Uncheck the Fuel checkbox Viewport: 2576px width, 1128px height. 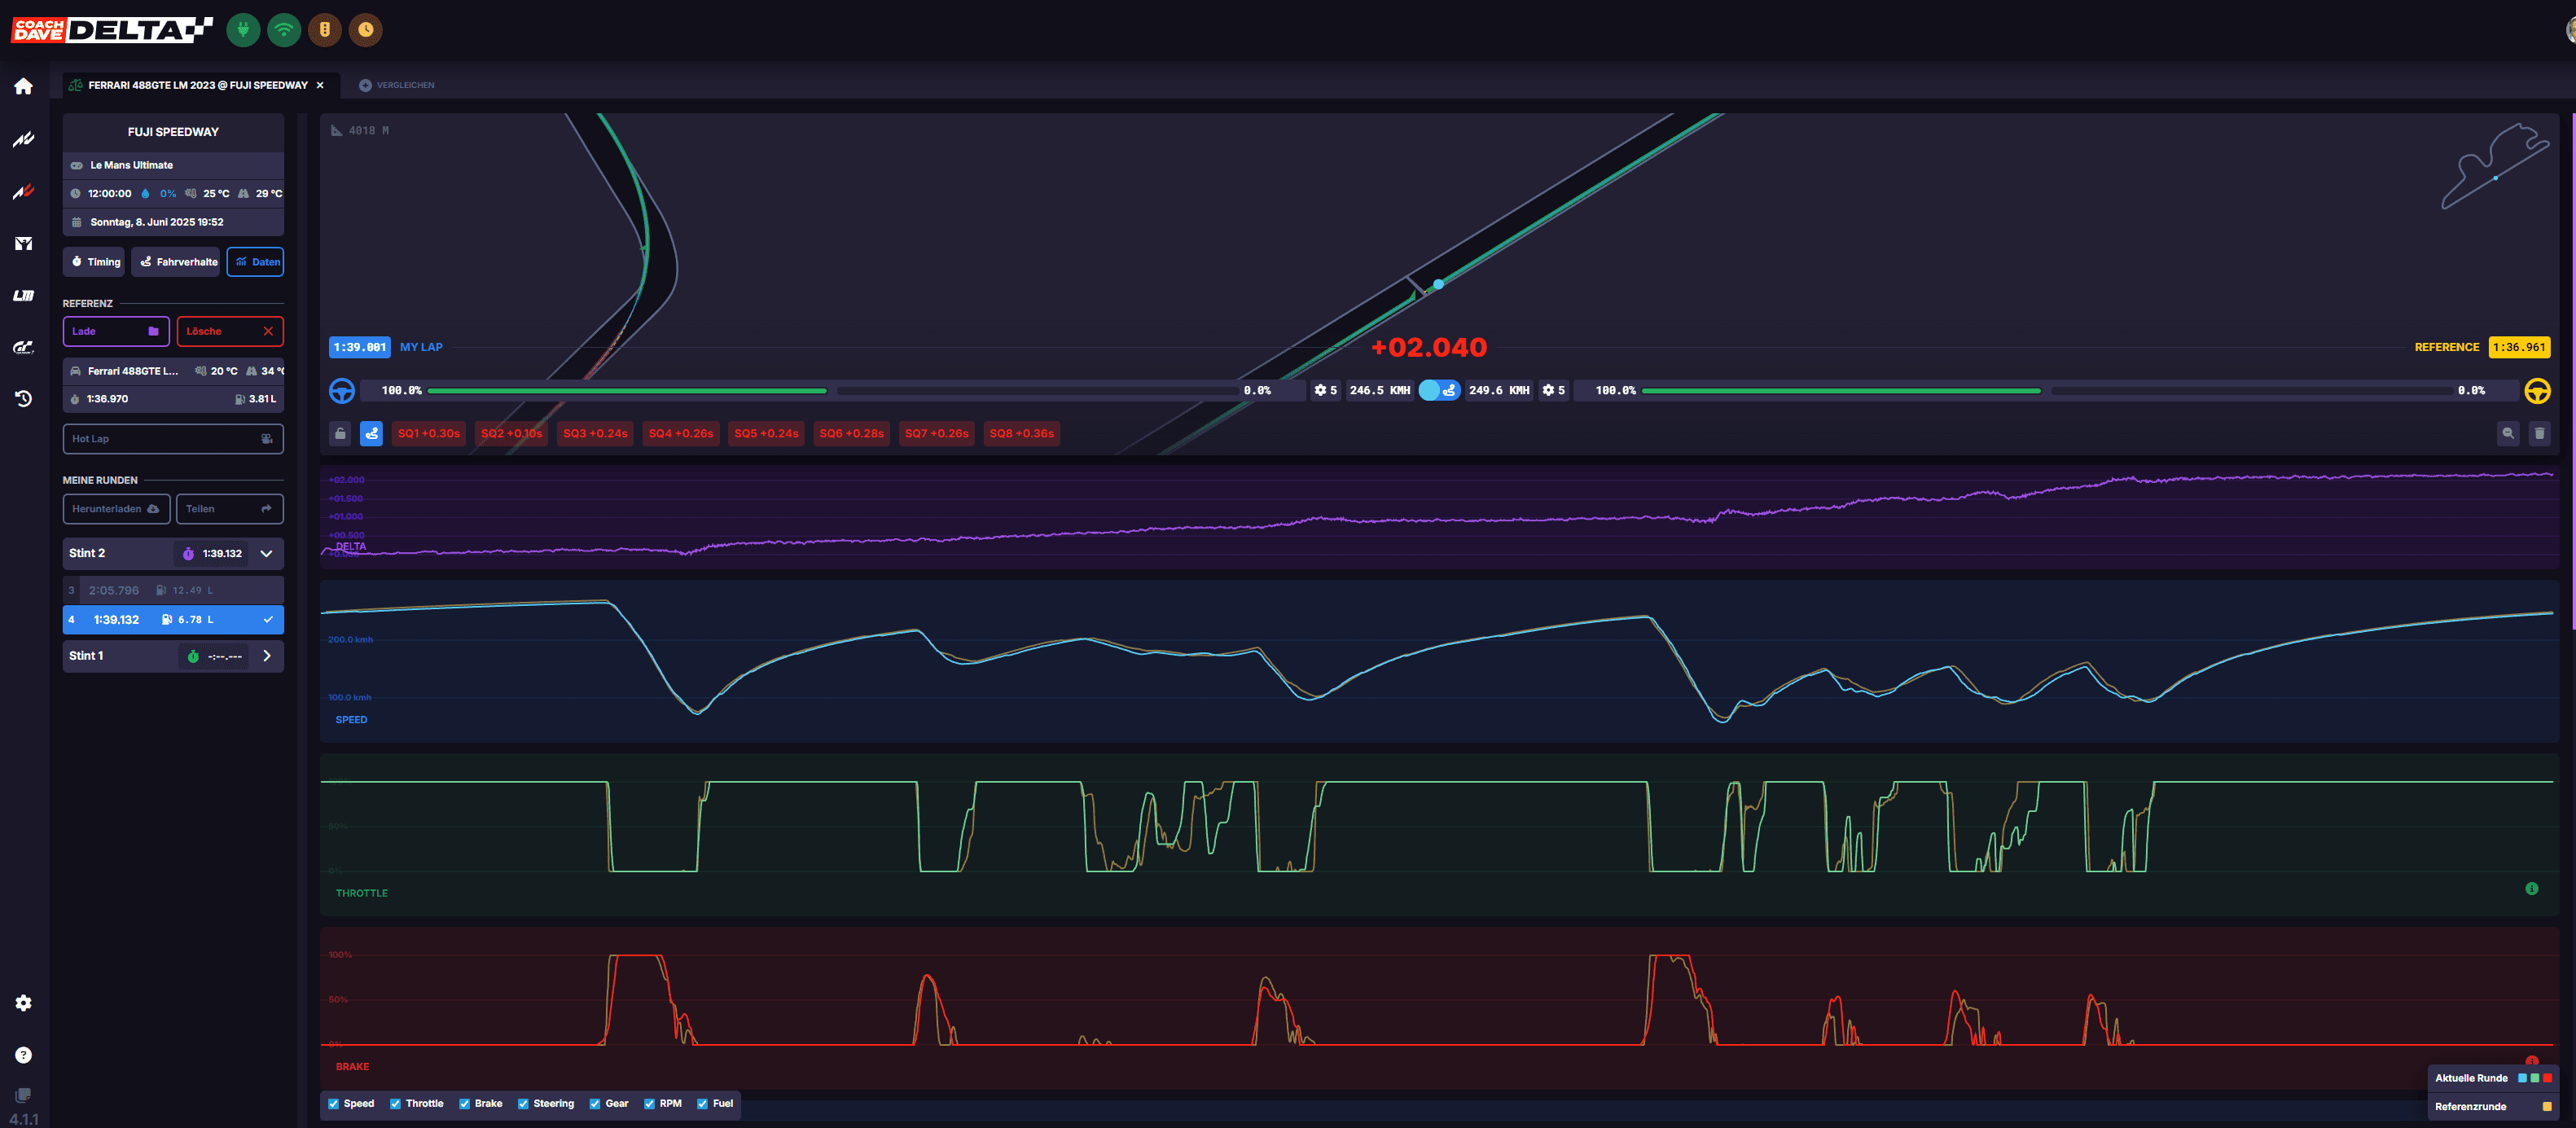(703, 1103)
